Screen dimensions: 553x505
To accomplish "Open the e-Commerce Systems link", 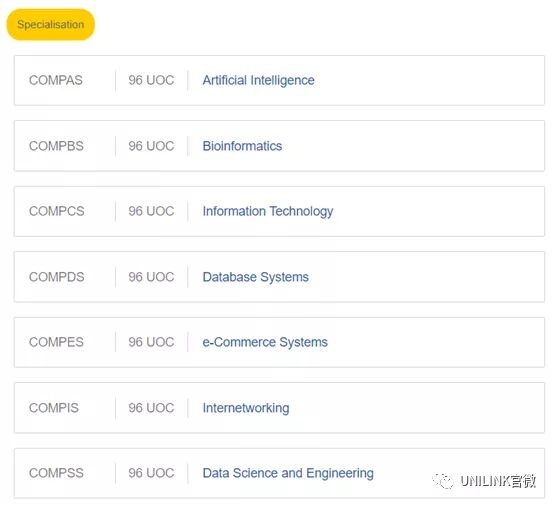I will click(265, 342).
